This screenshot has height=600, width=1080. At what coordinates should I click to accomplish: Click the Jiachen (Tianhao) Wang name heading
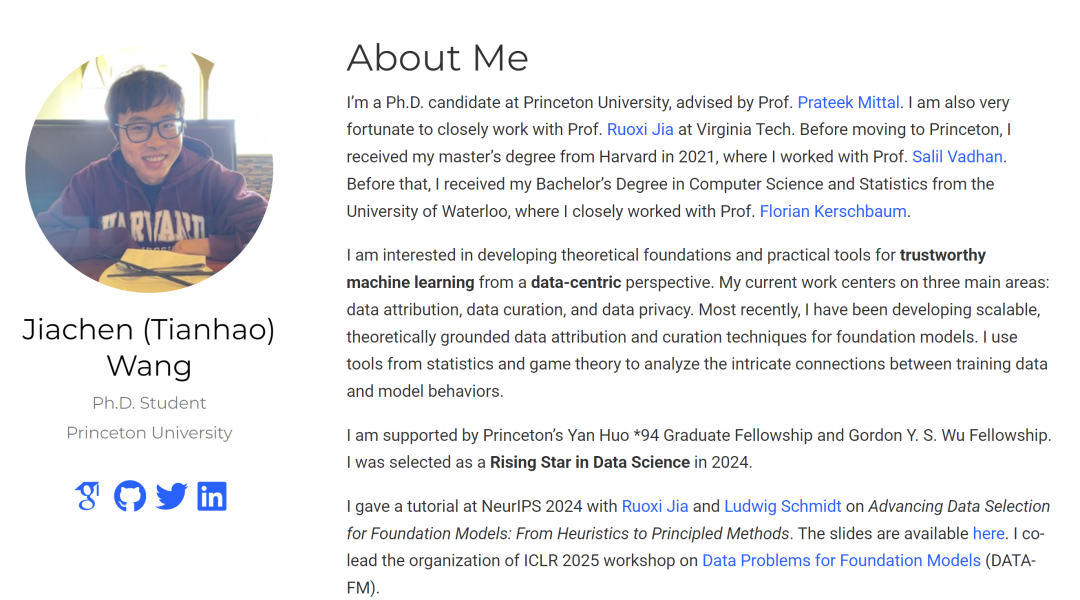coord(149,346)
